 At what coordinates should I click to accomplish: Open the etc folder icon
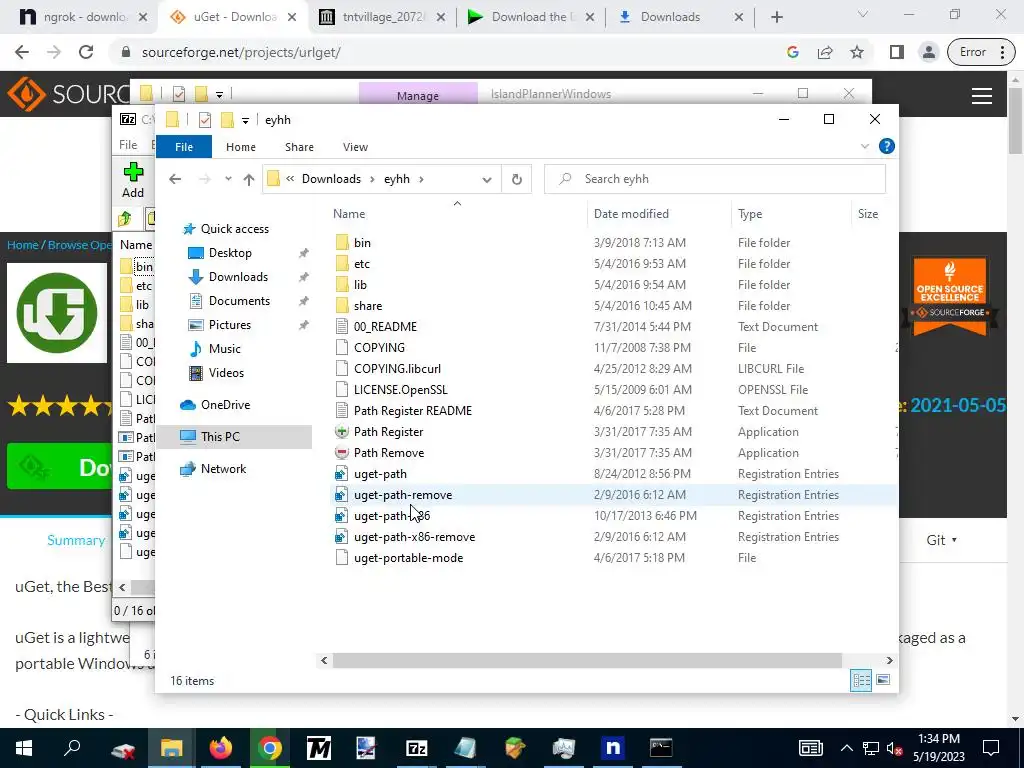[342, 264]
